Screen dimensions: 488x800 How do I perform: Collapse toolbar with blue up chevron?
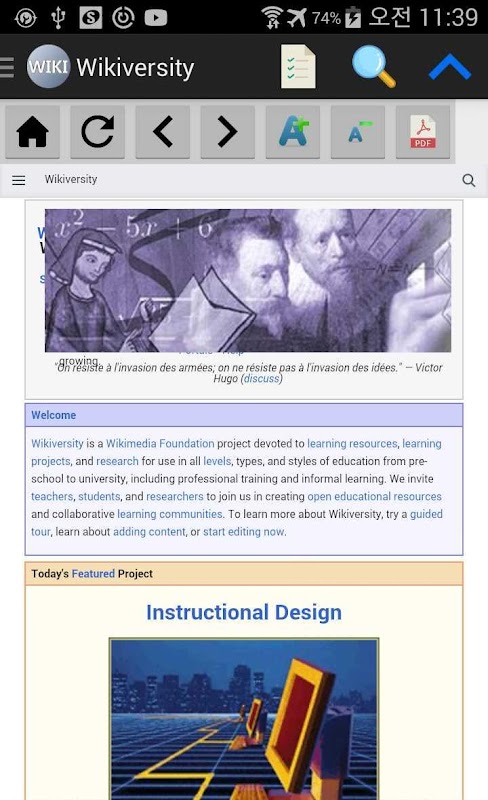[x=449, y=67]
